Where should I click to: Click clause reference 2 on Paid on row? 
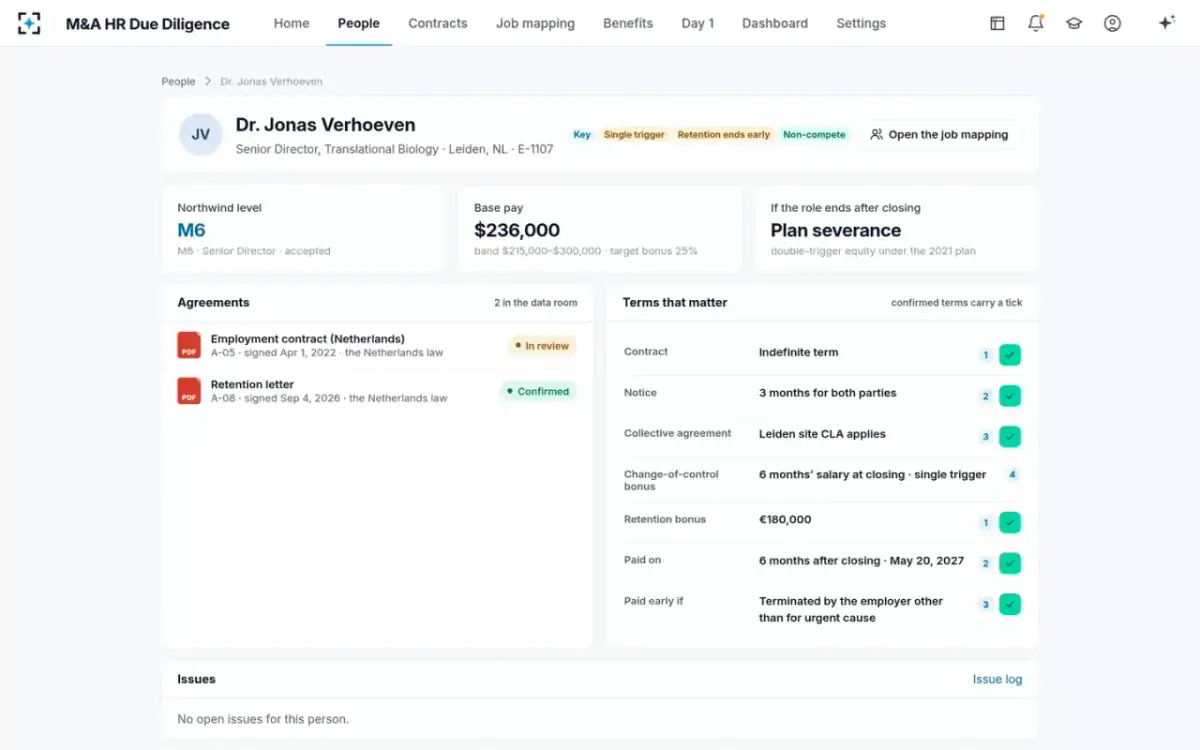coord(985,563)
